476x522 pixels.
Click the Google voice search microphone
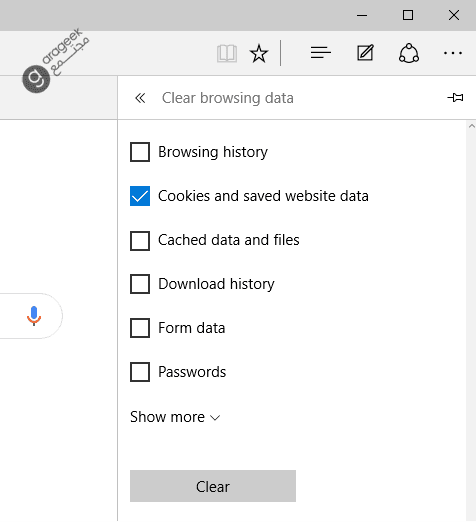[34, 316]
